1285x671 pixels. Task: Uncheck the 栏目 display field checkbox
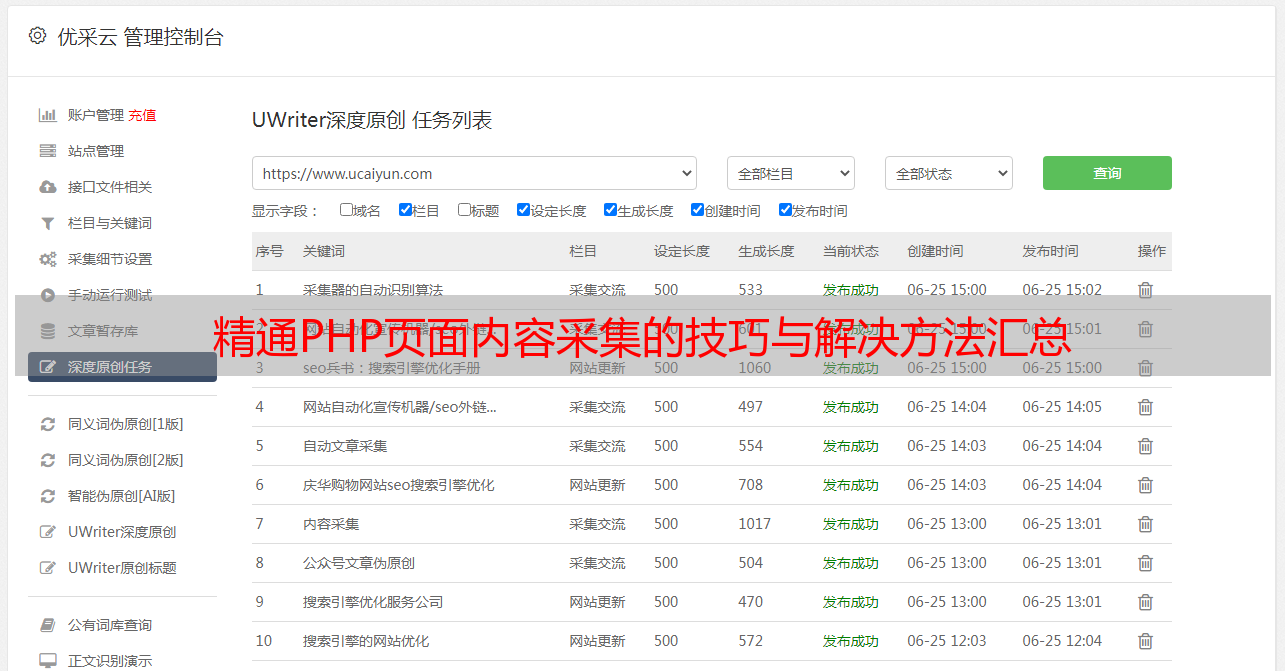(405, 210)
